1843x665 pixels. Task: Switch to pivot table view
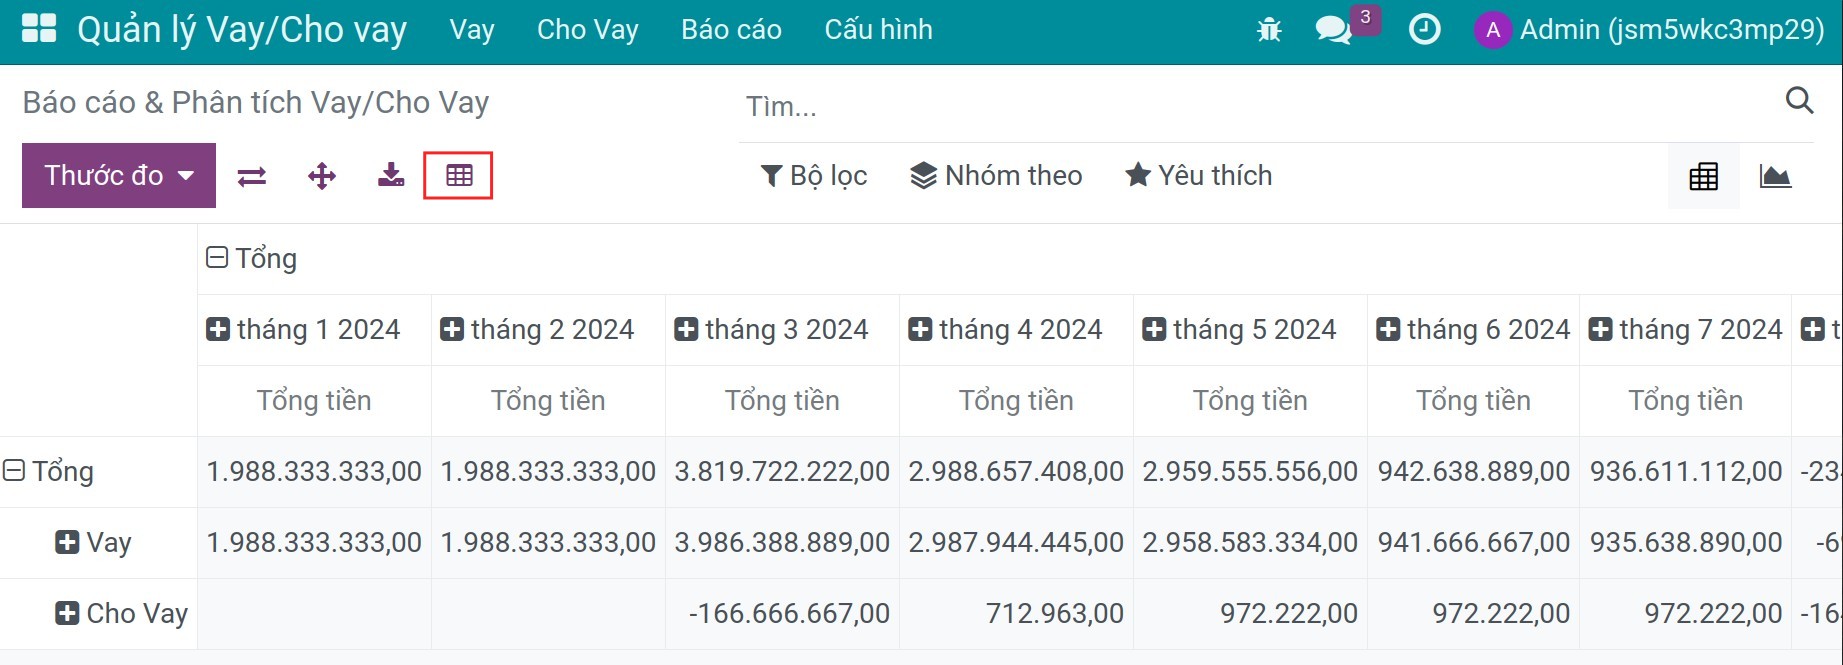coord(1703,177)
